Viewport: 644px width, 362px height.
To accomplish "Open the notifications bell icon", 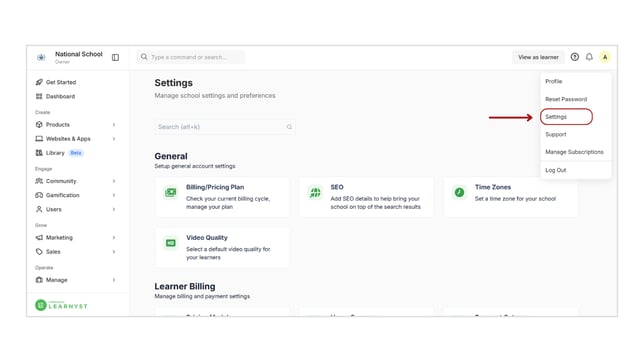I will 589,57.
